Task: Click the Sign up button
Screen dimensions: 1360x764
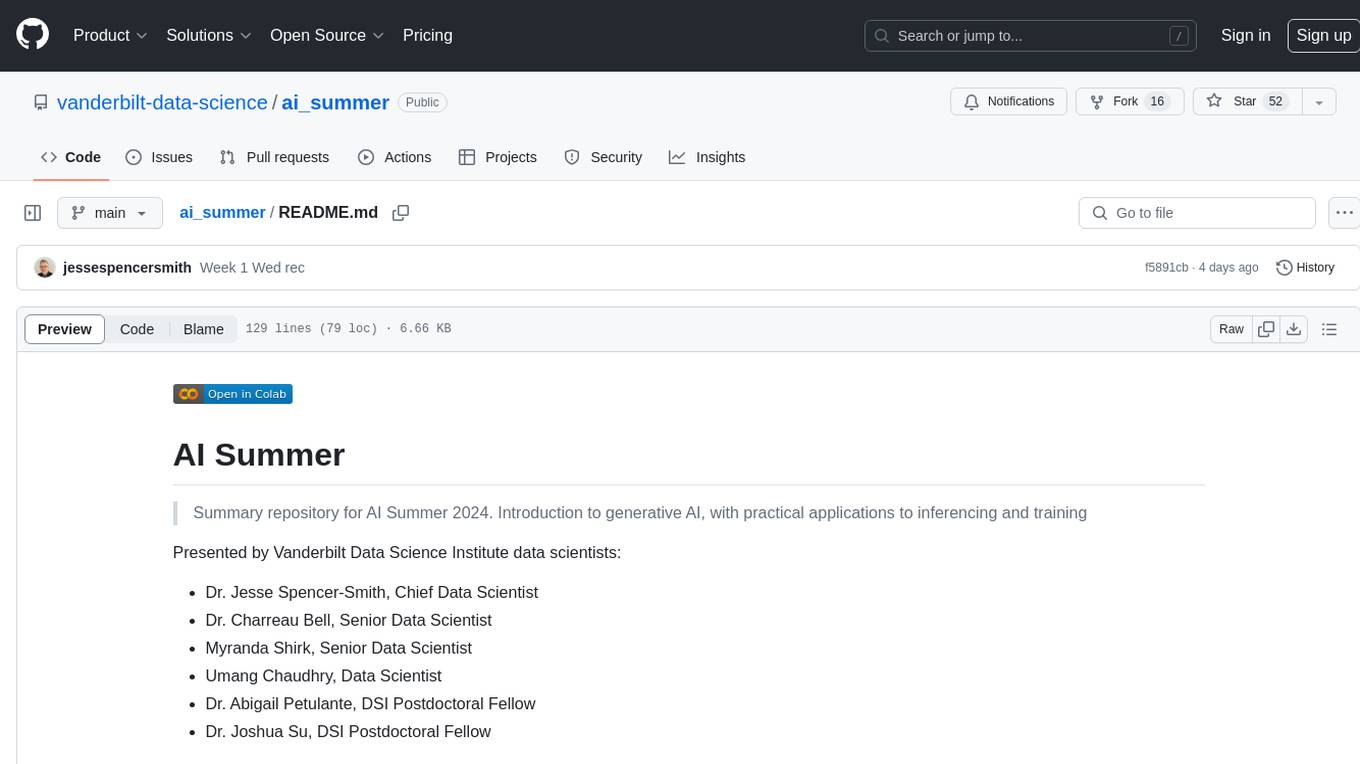Action: [x=1323, y=35]
